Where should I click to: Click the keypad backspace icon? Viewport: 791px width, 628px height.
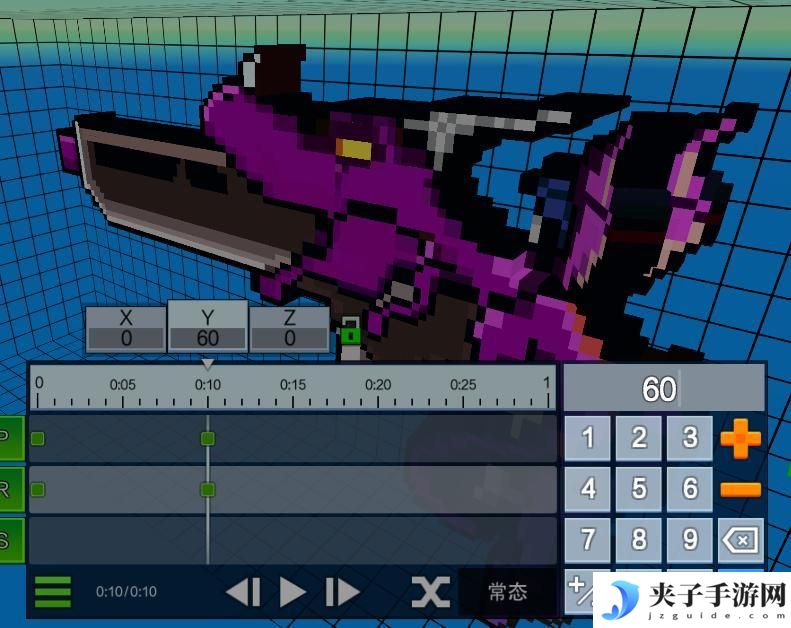[x=741, y=540]
